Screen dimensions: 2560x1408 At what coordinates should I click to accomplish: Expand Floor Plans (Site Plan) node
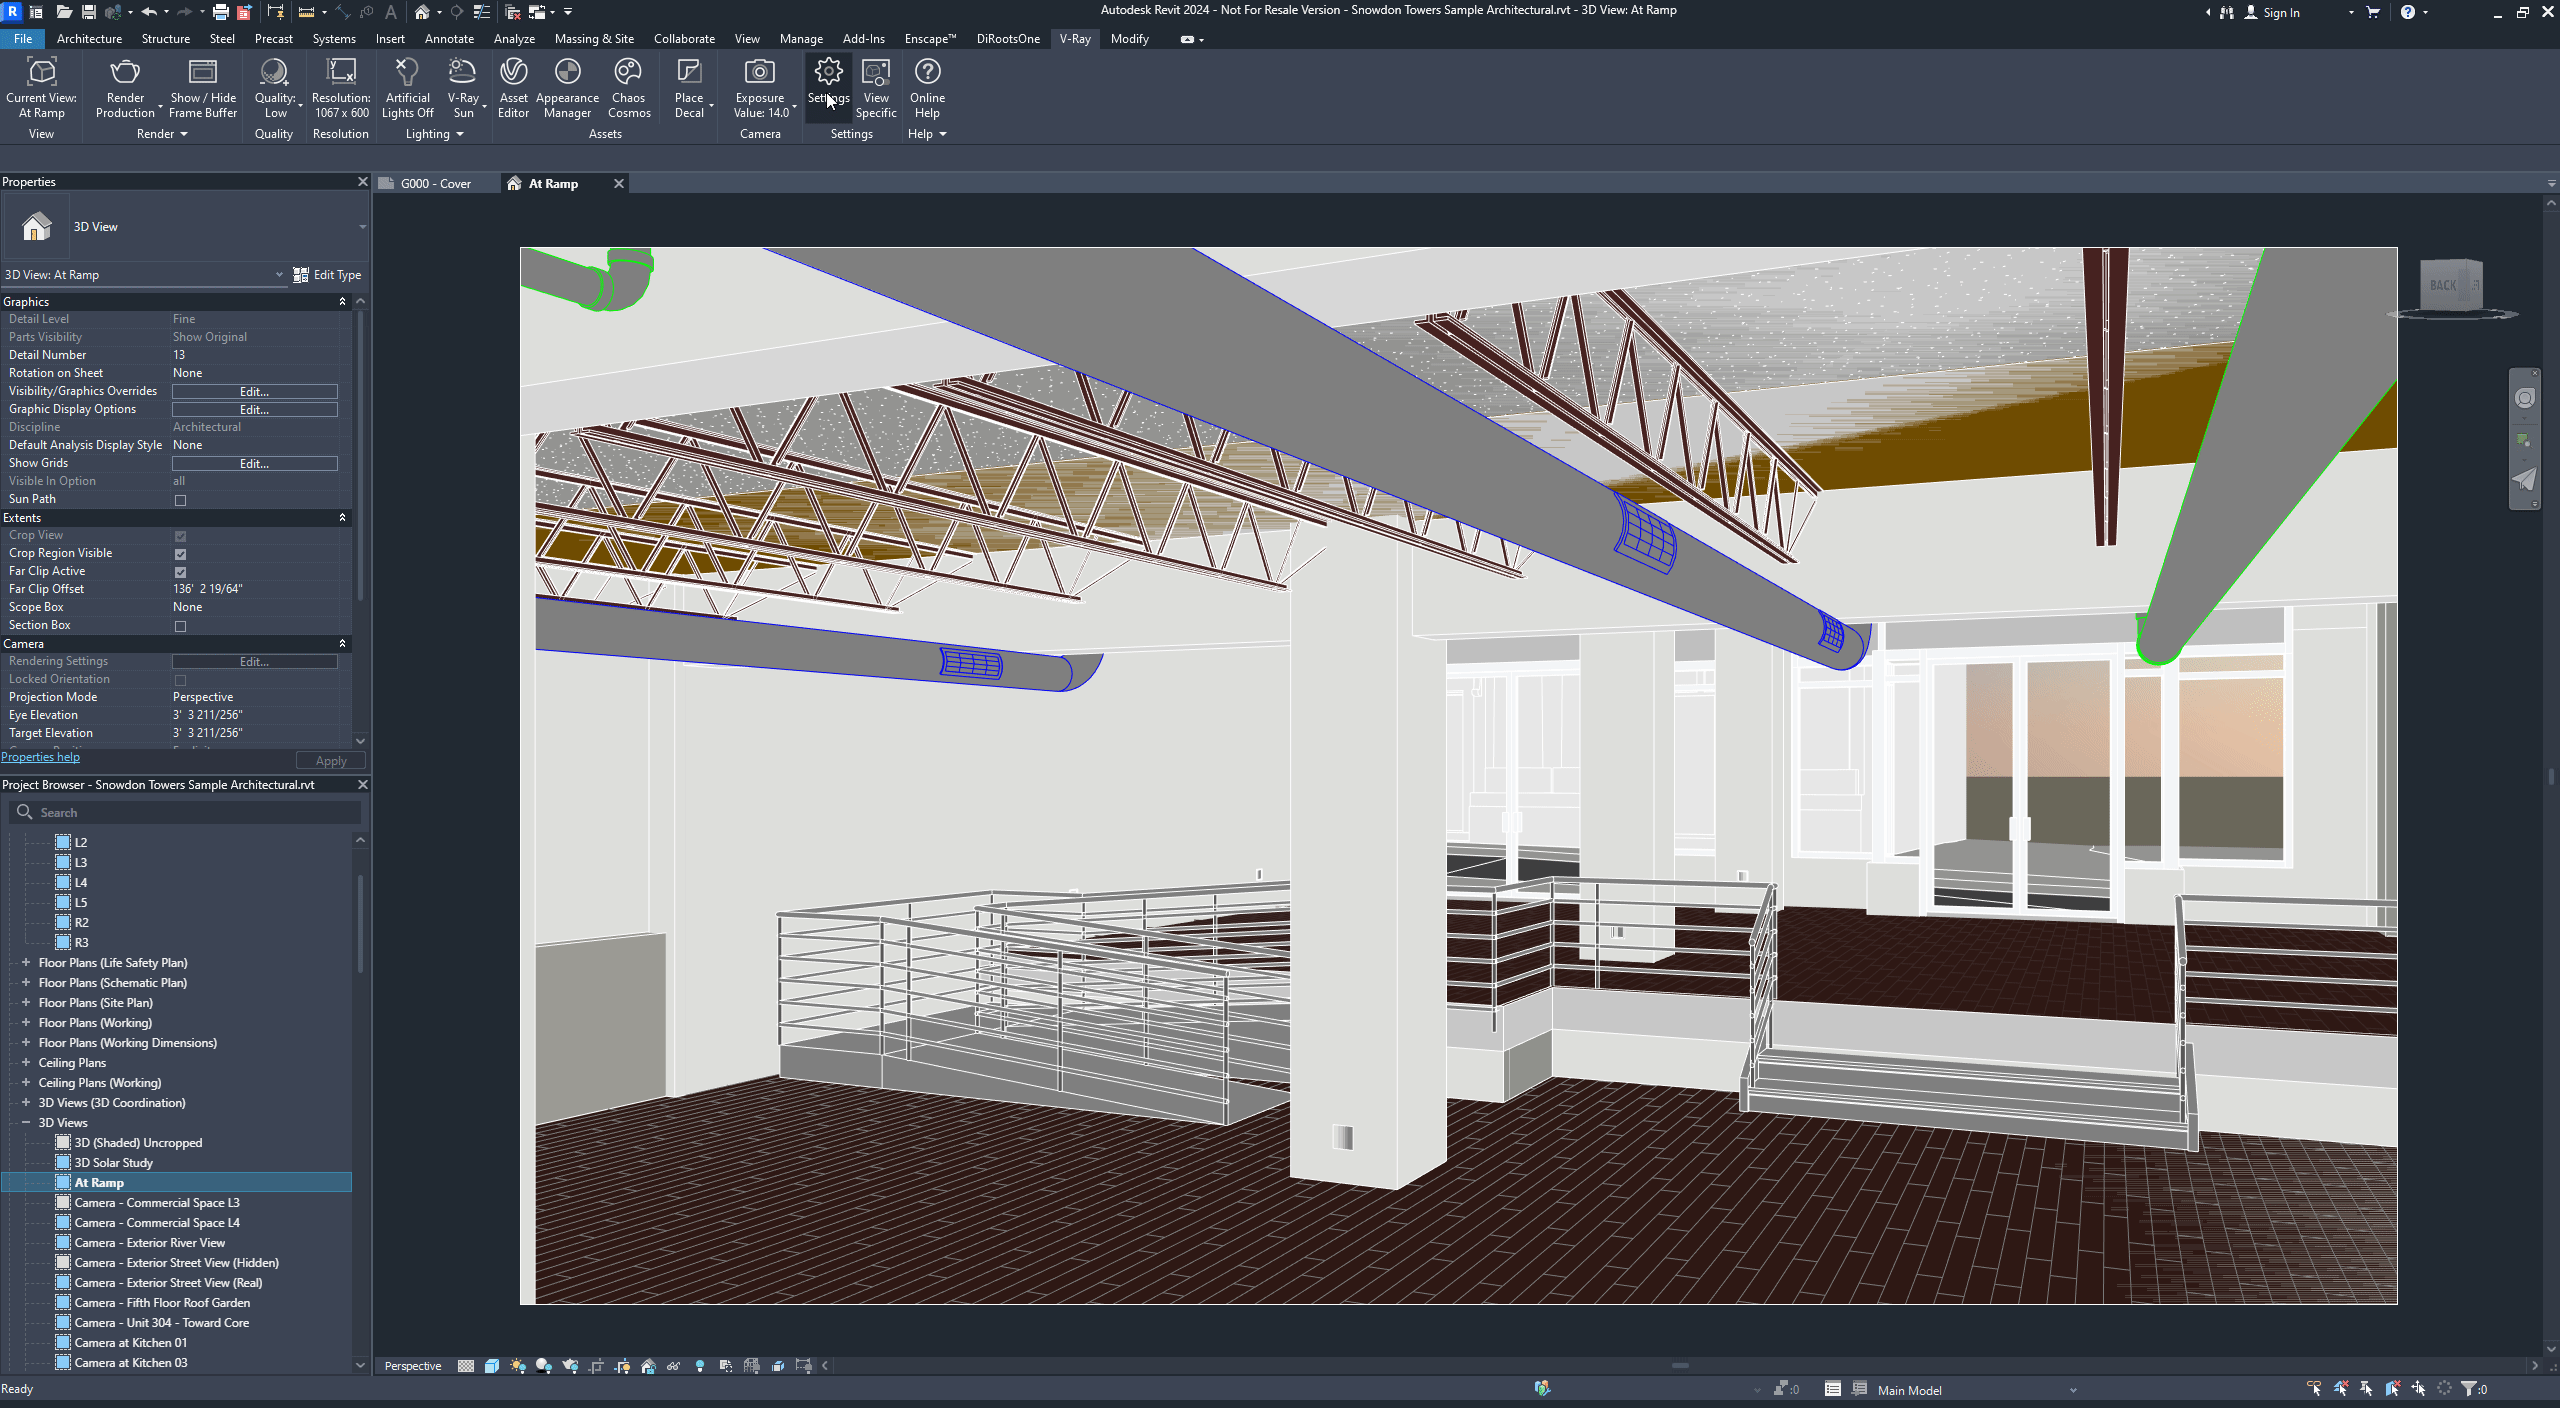pos(26,1002)
